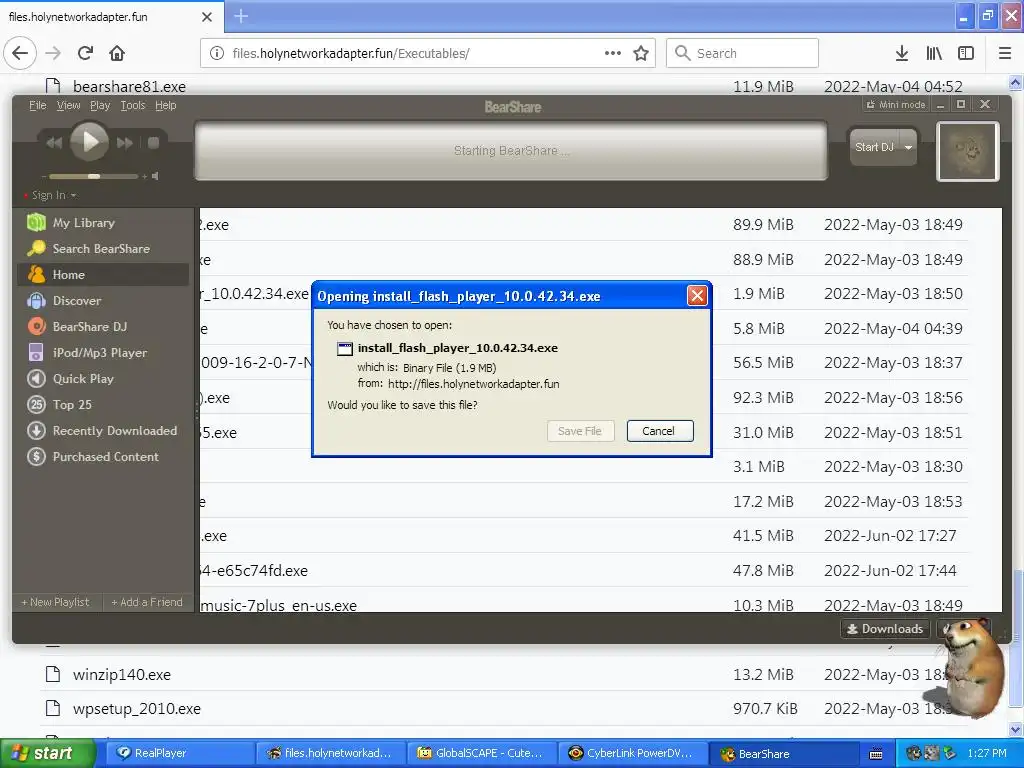Click the bearshare81.exe file link
The height and width of the screenshot is (768, 1024).
[129, 86]
